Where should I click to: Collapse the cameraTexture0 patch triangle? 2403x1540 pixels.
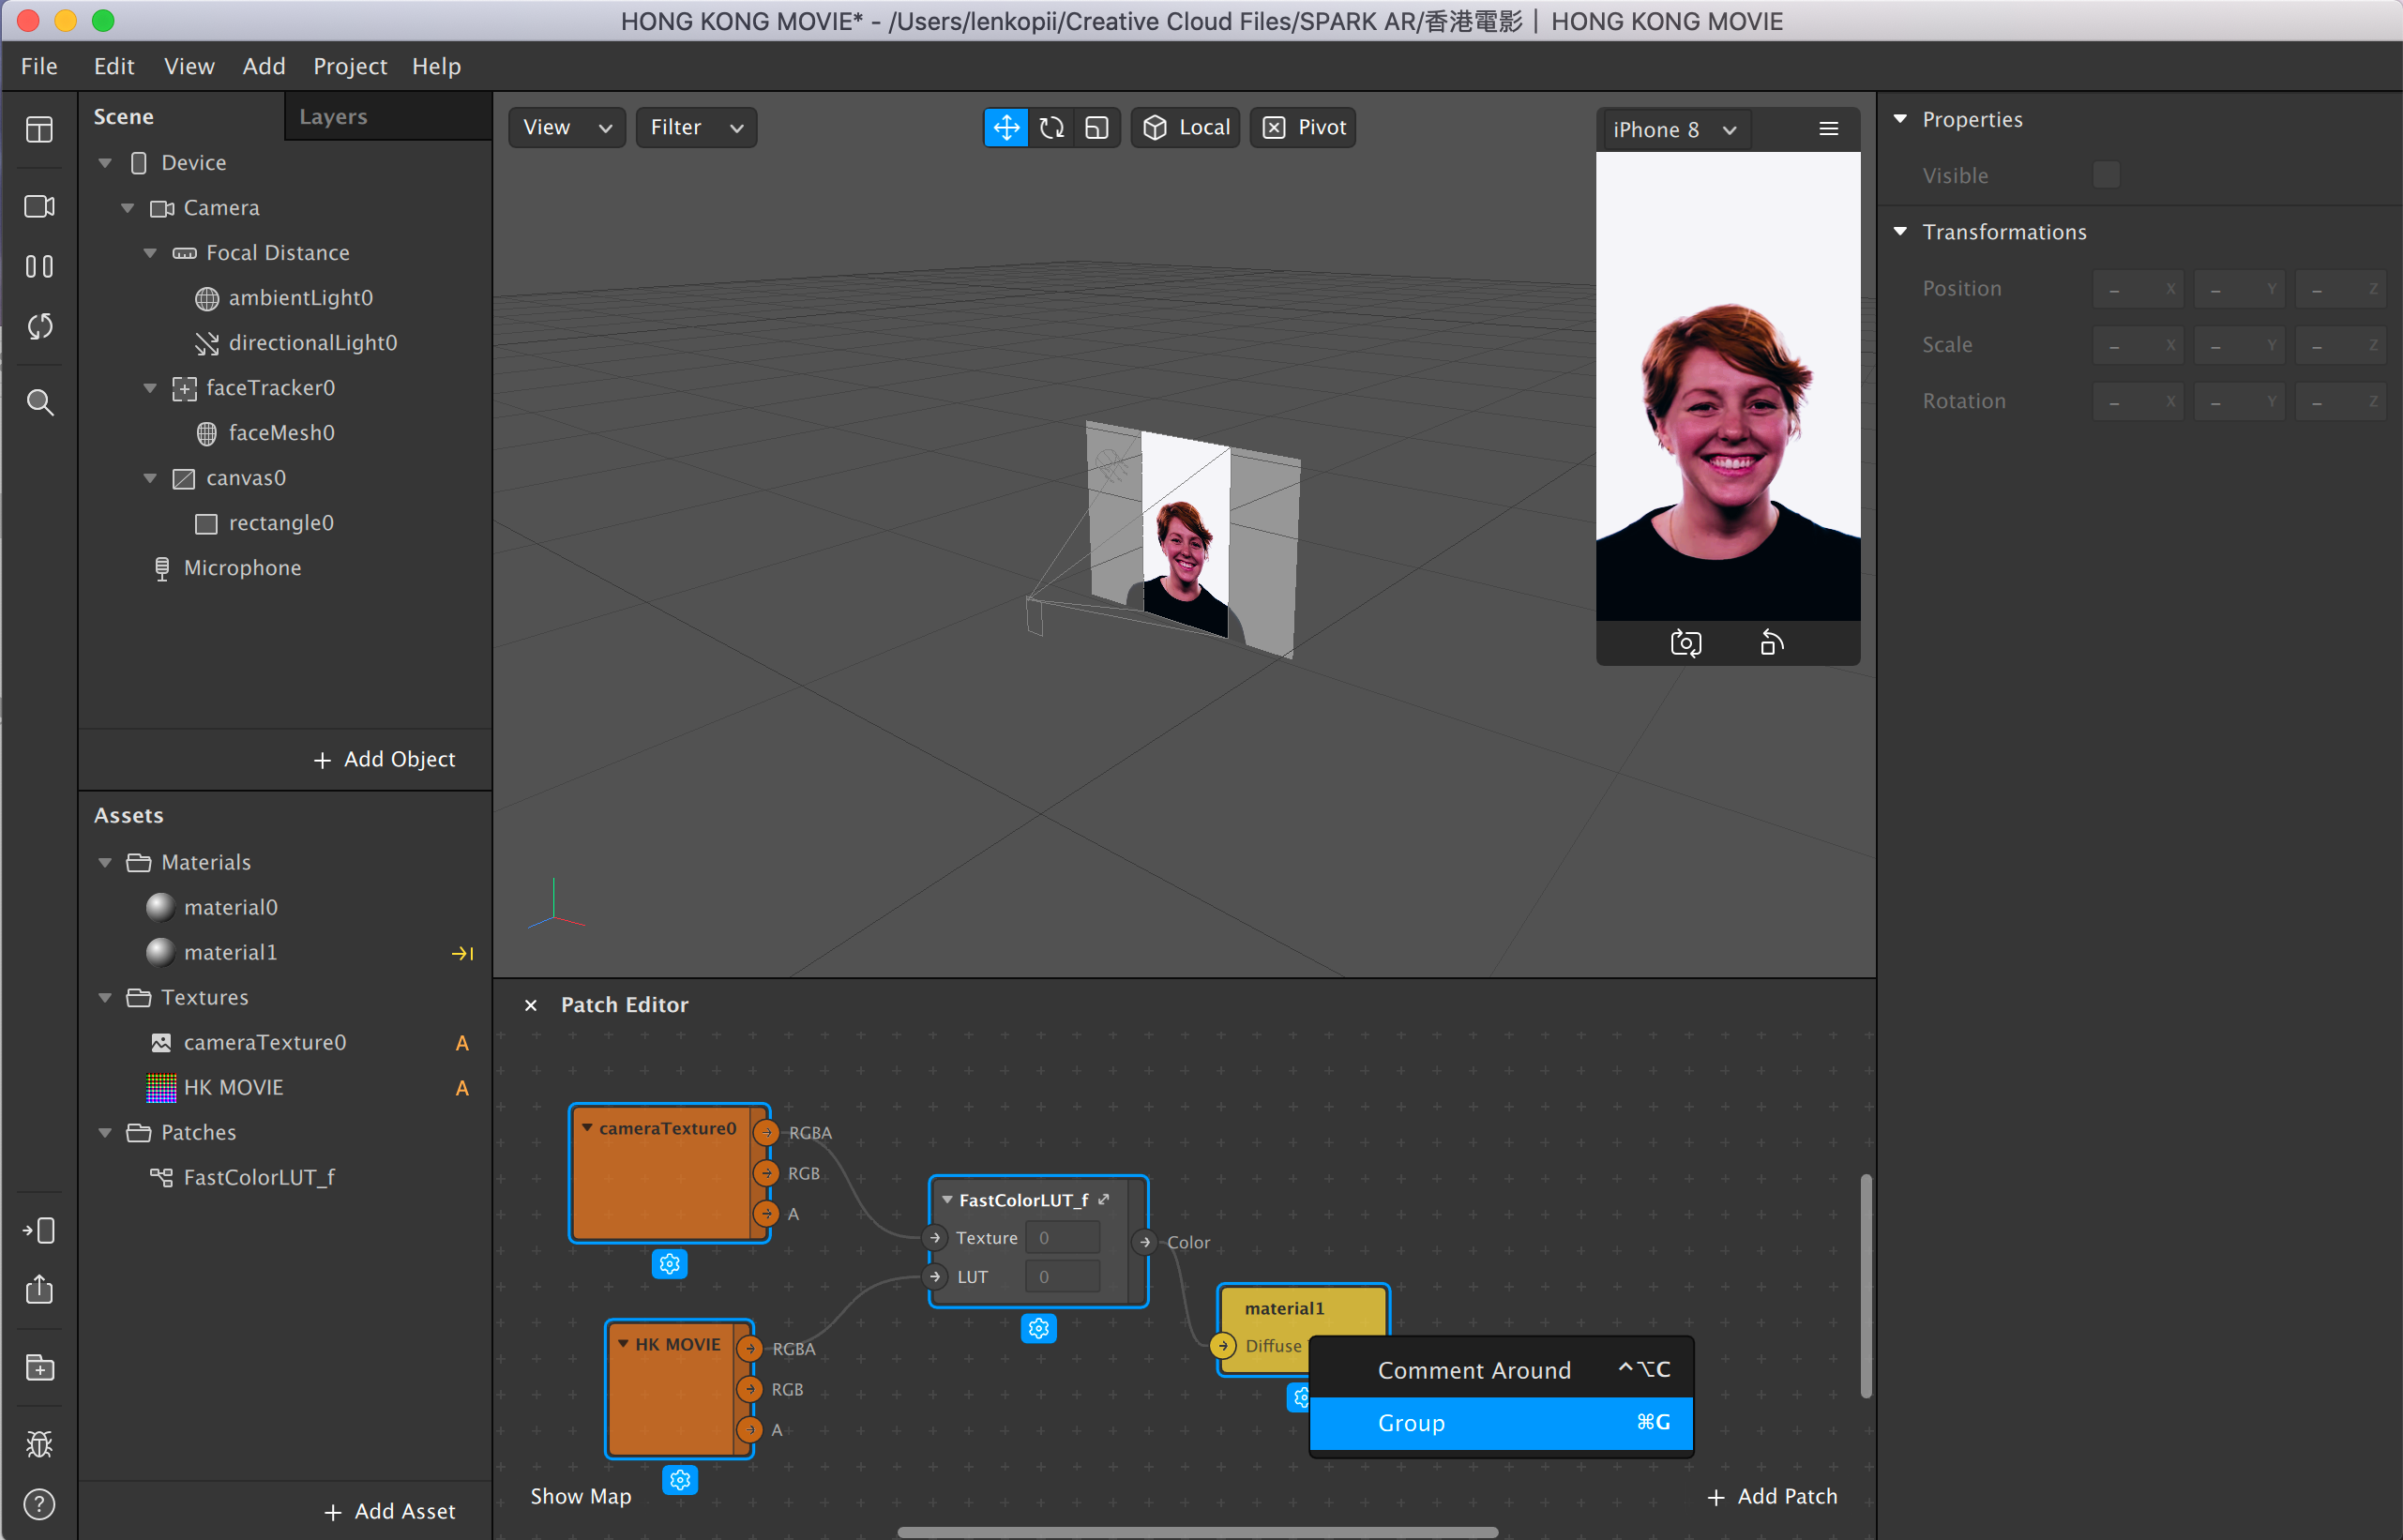587,1128
